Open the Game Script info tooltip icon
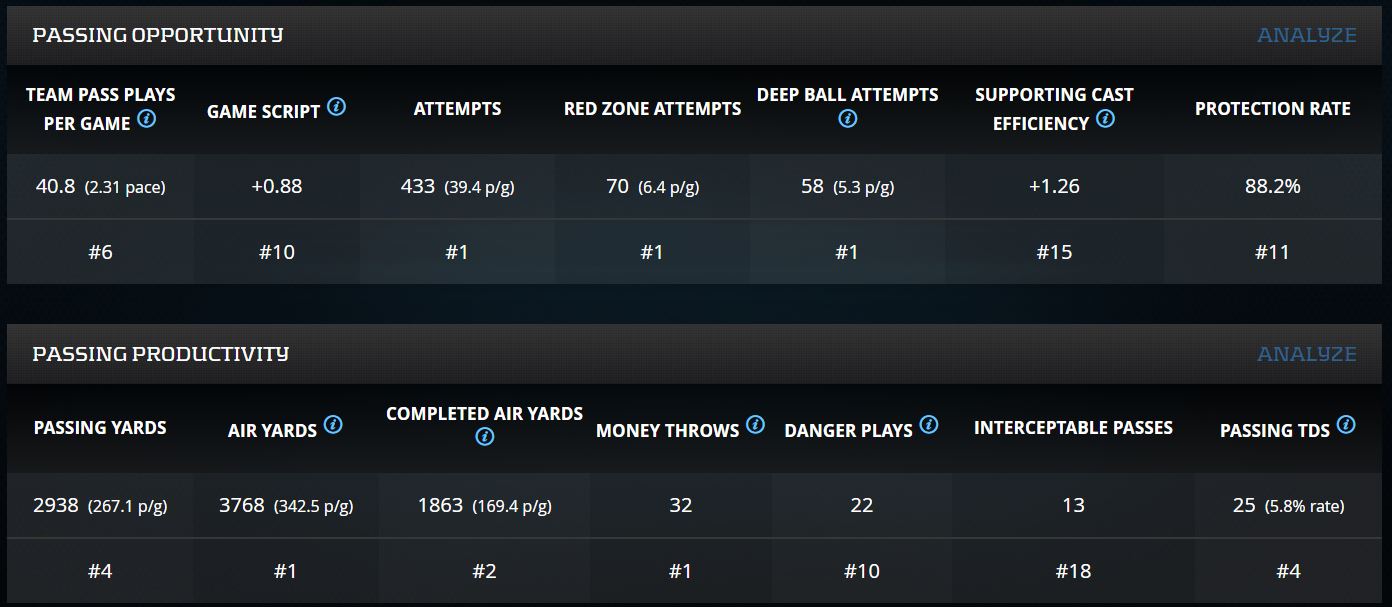The image size is (1392, 607). (x=337, y=107)
